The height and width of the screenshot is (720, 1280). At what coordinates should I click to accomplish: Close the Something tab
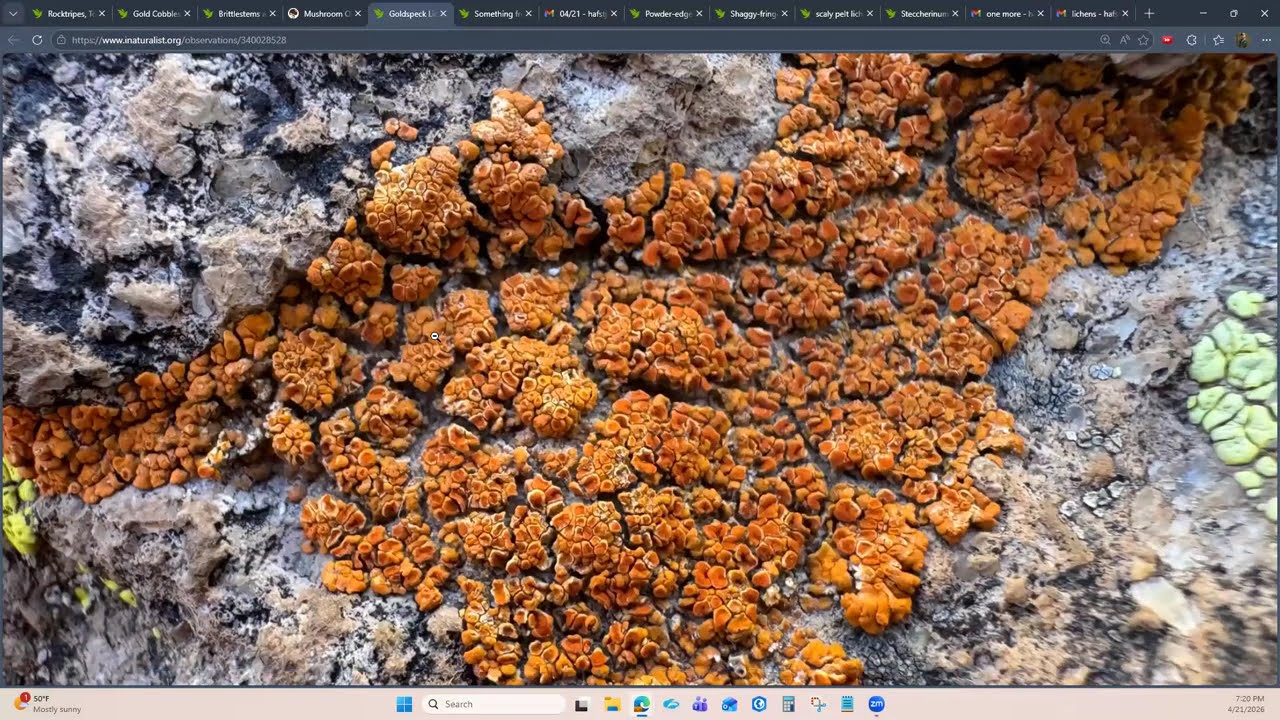point(528,14)
